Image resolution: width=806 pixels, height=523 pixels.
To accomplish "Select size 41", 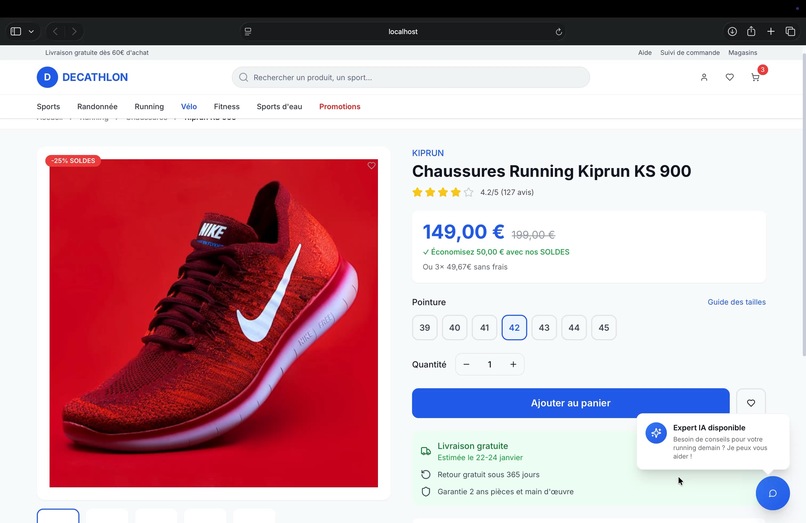I will [x=484, y=328].
